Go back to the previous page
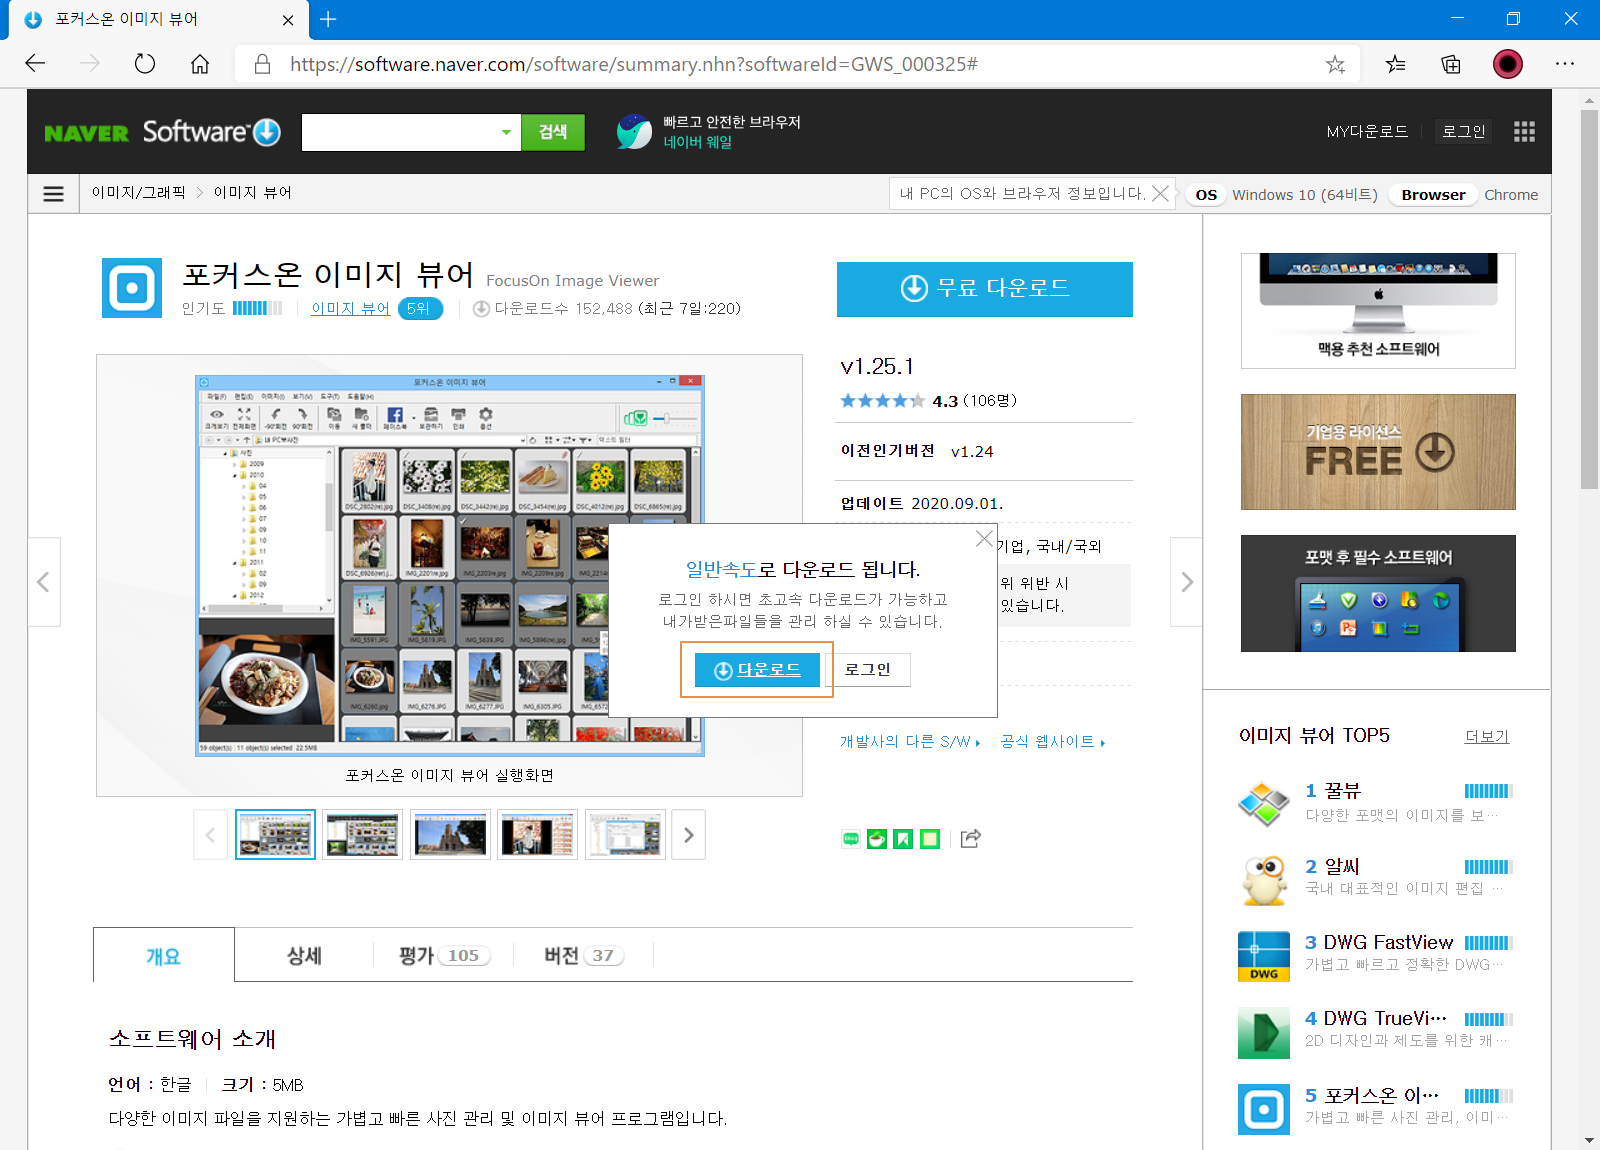 click(x=36, y=64)
